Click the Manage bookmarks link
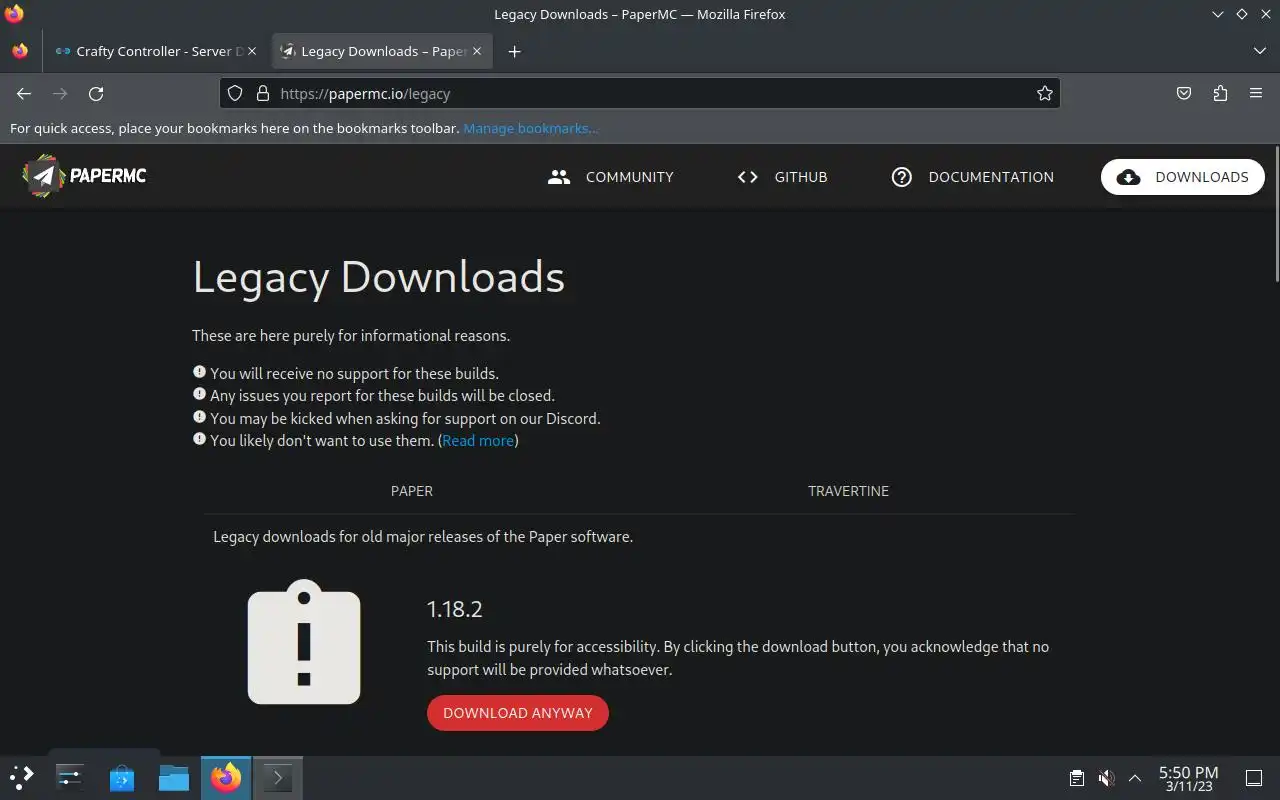1280x800 pixels. pos(531,128)
